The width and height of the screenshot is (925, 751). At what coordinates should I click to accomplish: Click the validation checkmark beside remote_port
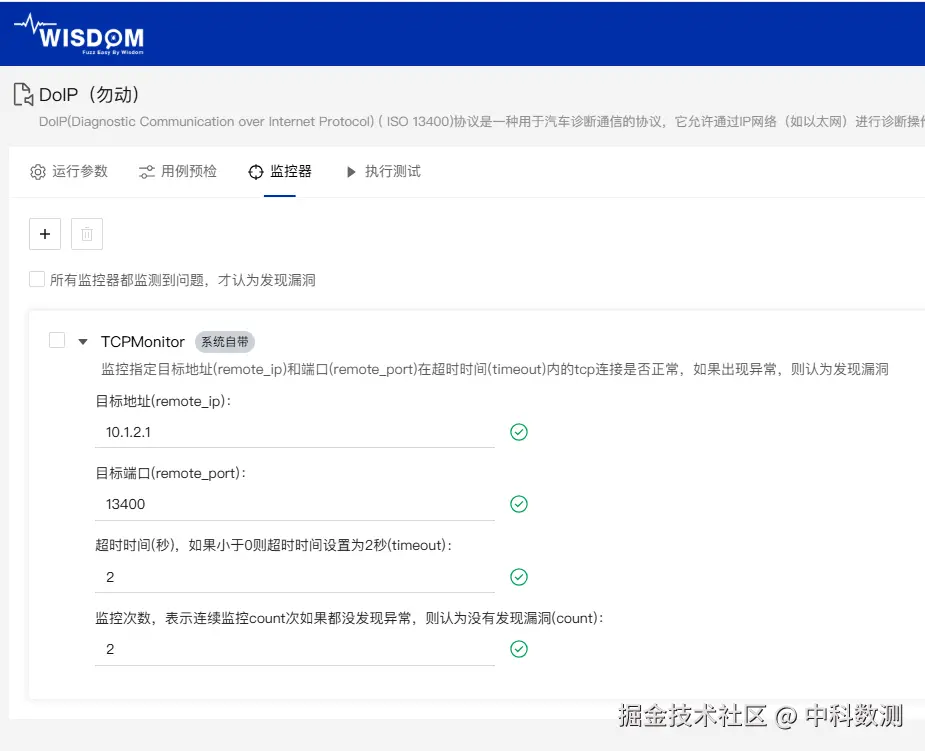tap(519, 504)
